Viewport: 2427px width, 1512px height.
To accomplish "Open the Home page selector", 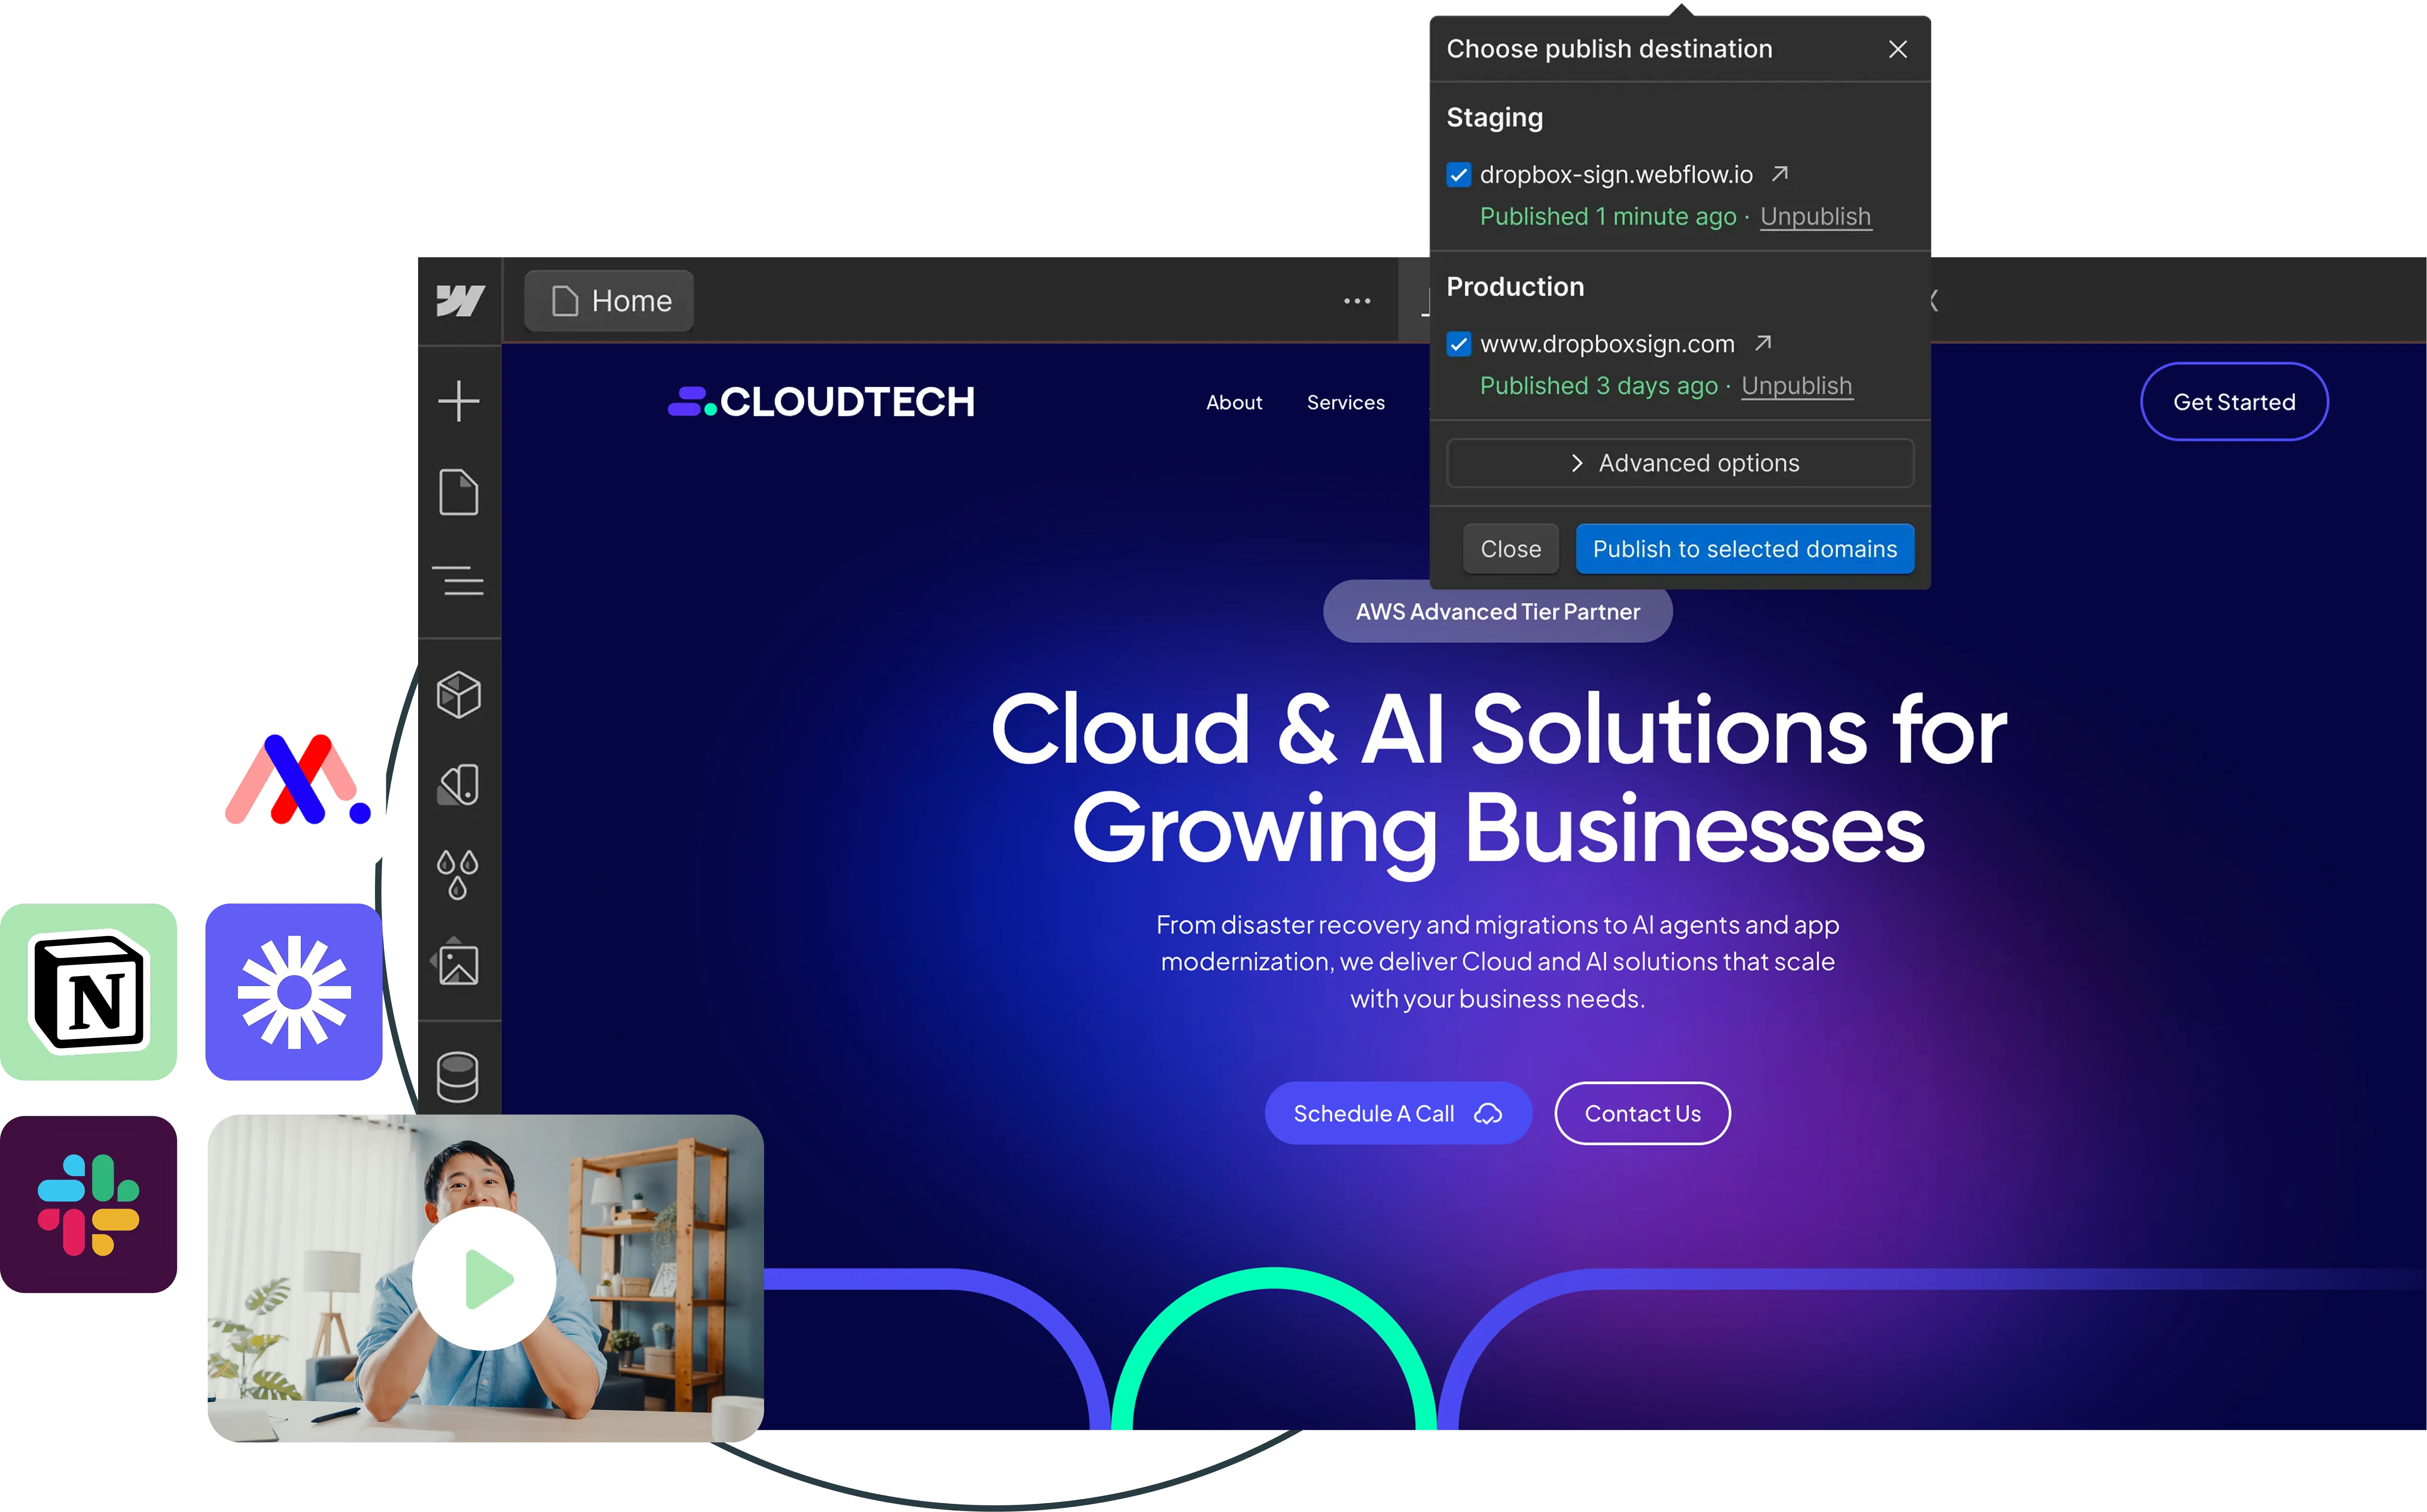I will tap(609, 301).
